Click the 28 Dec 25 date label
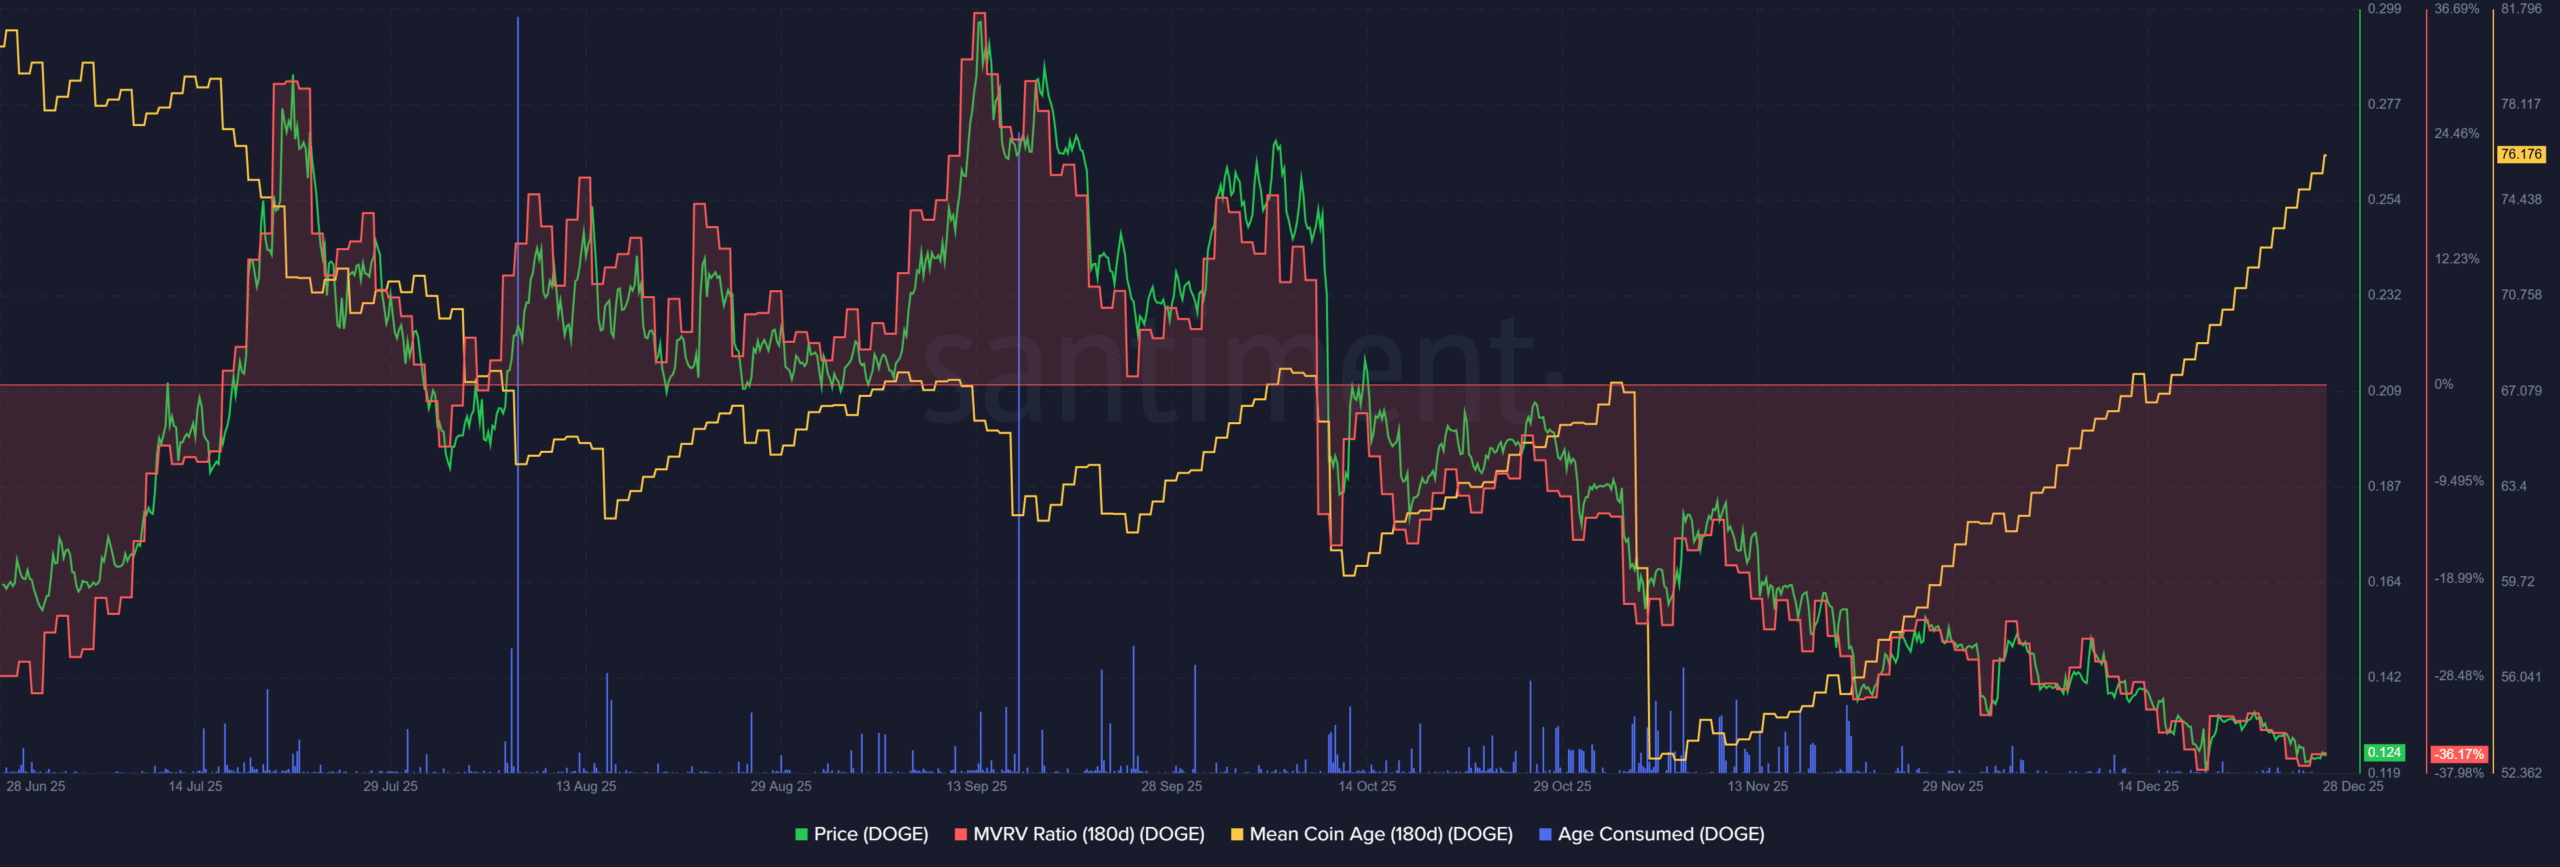The height and width of the screenshot is (867, 2560). click(x=2352, y=787)
